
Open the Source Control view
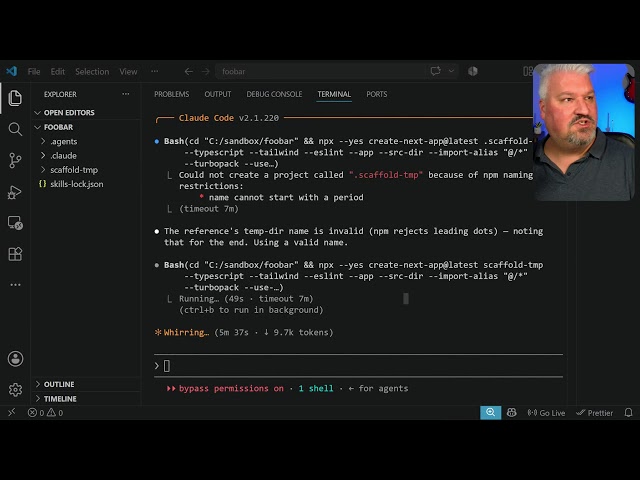15,160
